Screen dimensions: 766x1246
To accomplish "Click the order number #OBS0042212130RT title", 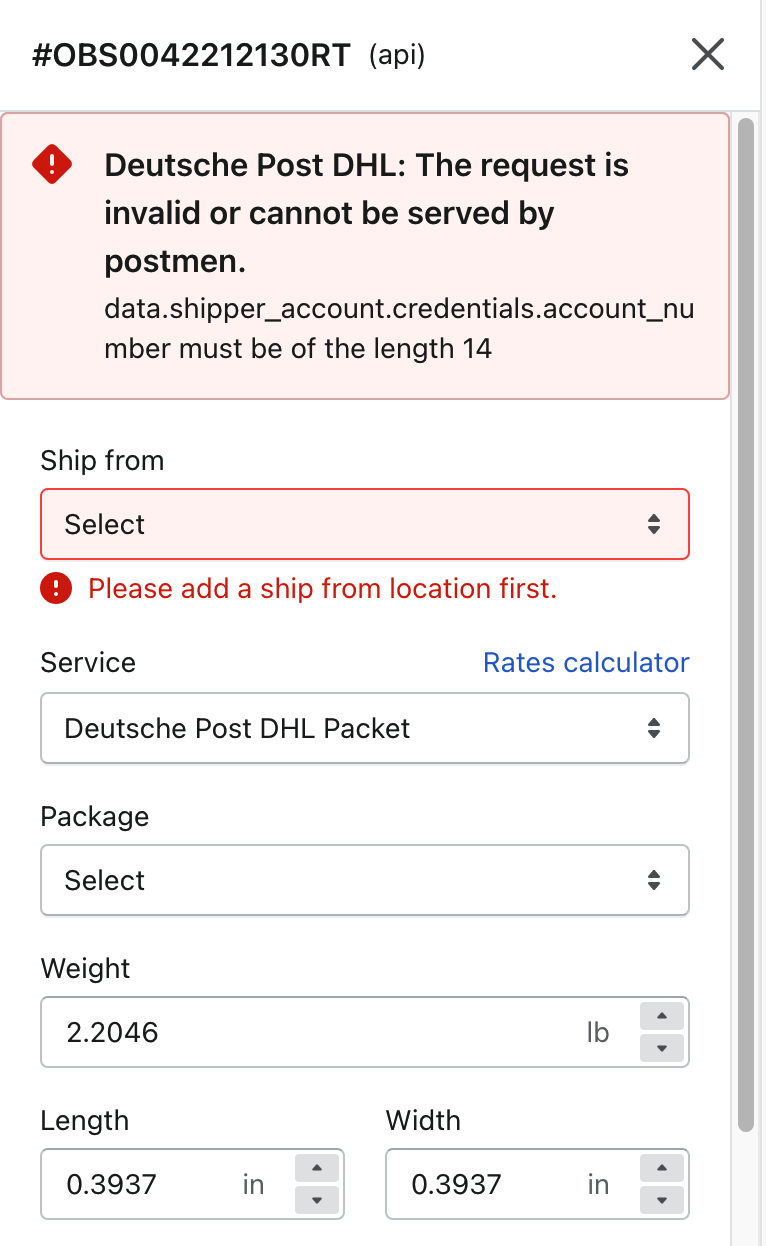I will click(x=192, y=55).
